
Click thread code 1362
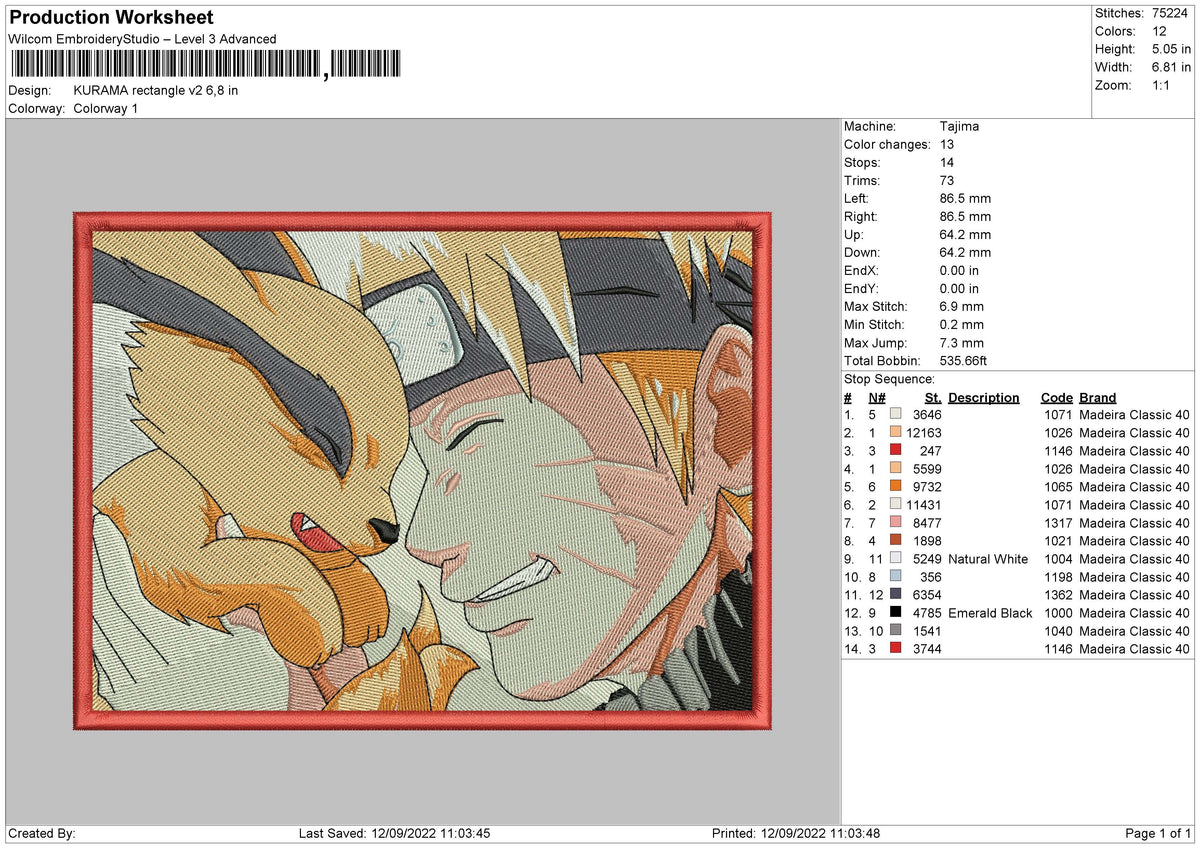tap(1058, 595)
